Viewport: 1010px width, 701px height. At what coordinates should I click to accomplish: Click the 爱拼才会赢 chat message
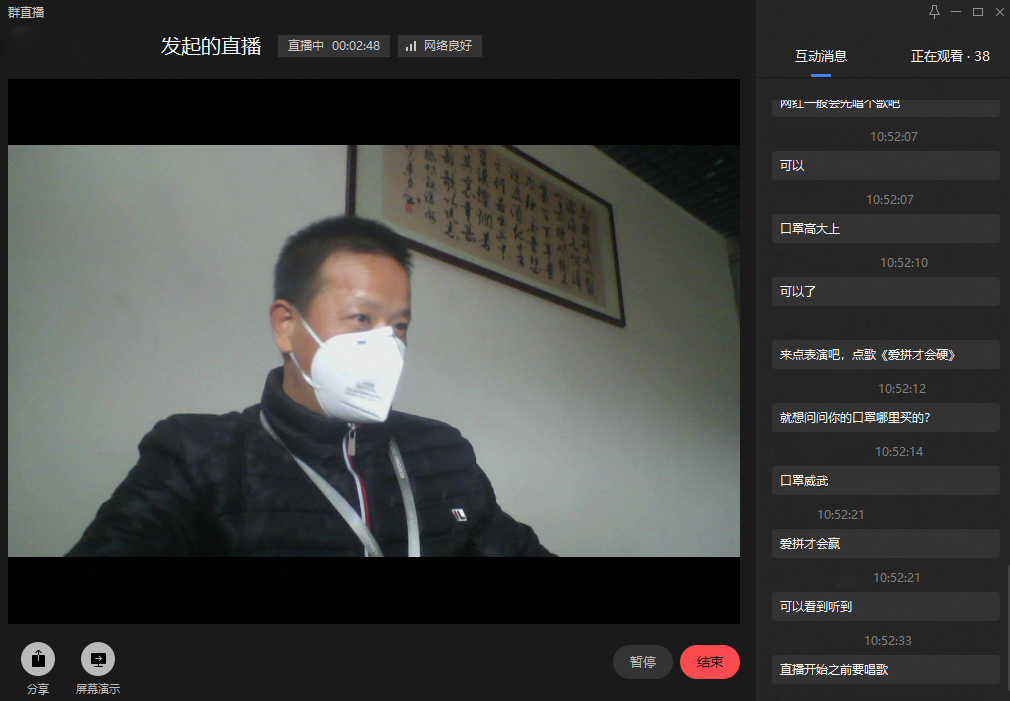885,544
